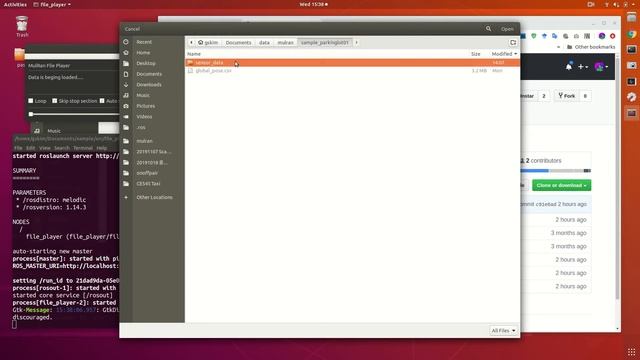Click the clock in the top bar

tap(313, 4)
